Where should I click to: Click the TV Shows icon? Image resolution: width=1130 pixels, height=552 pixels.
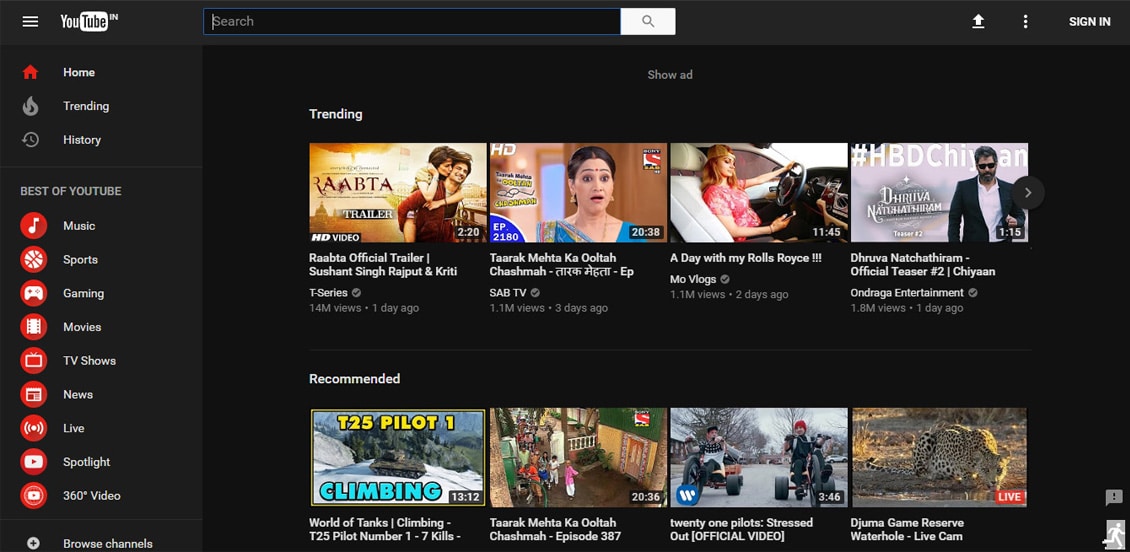[34, 360]
